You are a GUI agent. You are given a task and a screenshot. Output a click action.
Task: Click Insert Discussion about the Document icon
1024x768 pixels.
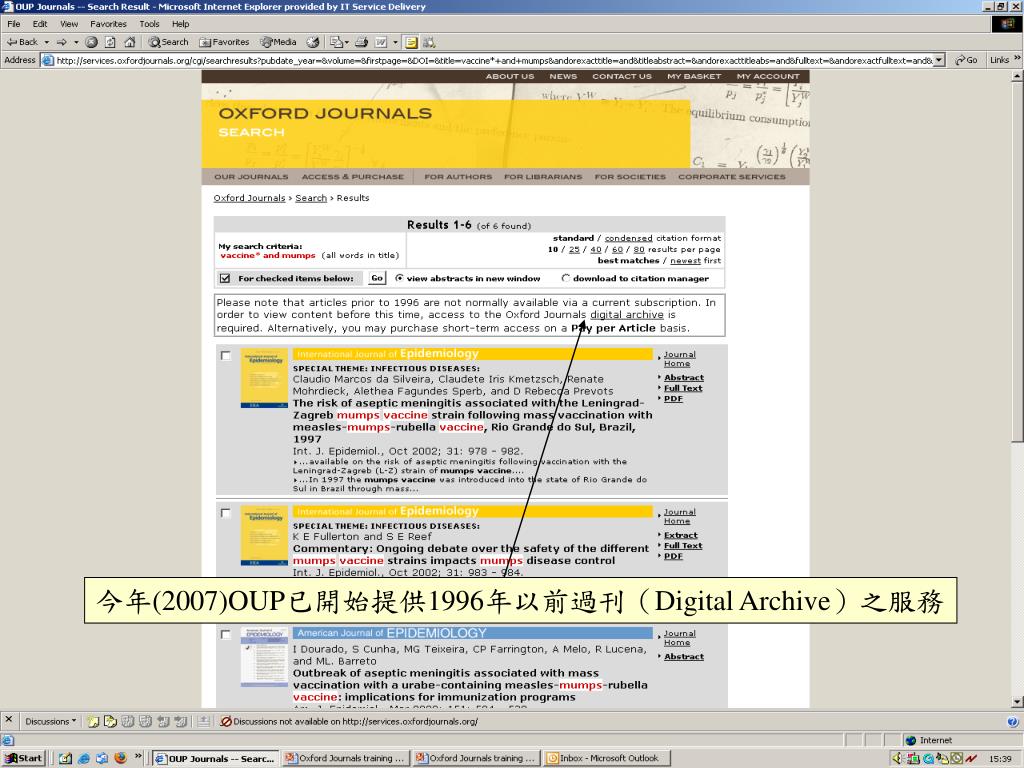coord(110,722)
